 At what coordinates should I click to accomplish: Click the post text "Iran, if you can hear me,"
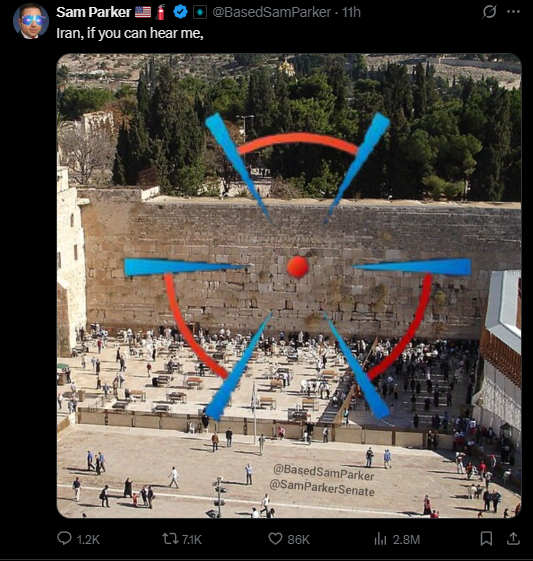point(130,33)
